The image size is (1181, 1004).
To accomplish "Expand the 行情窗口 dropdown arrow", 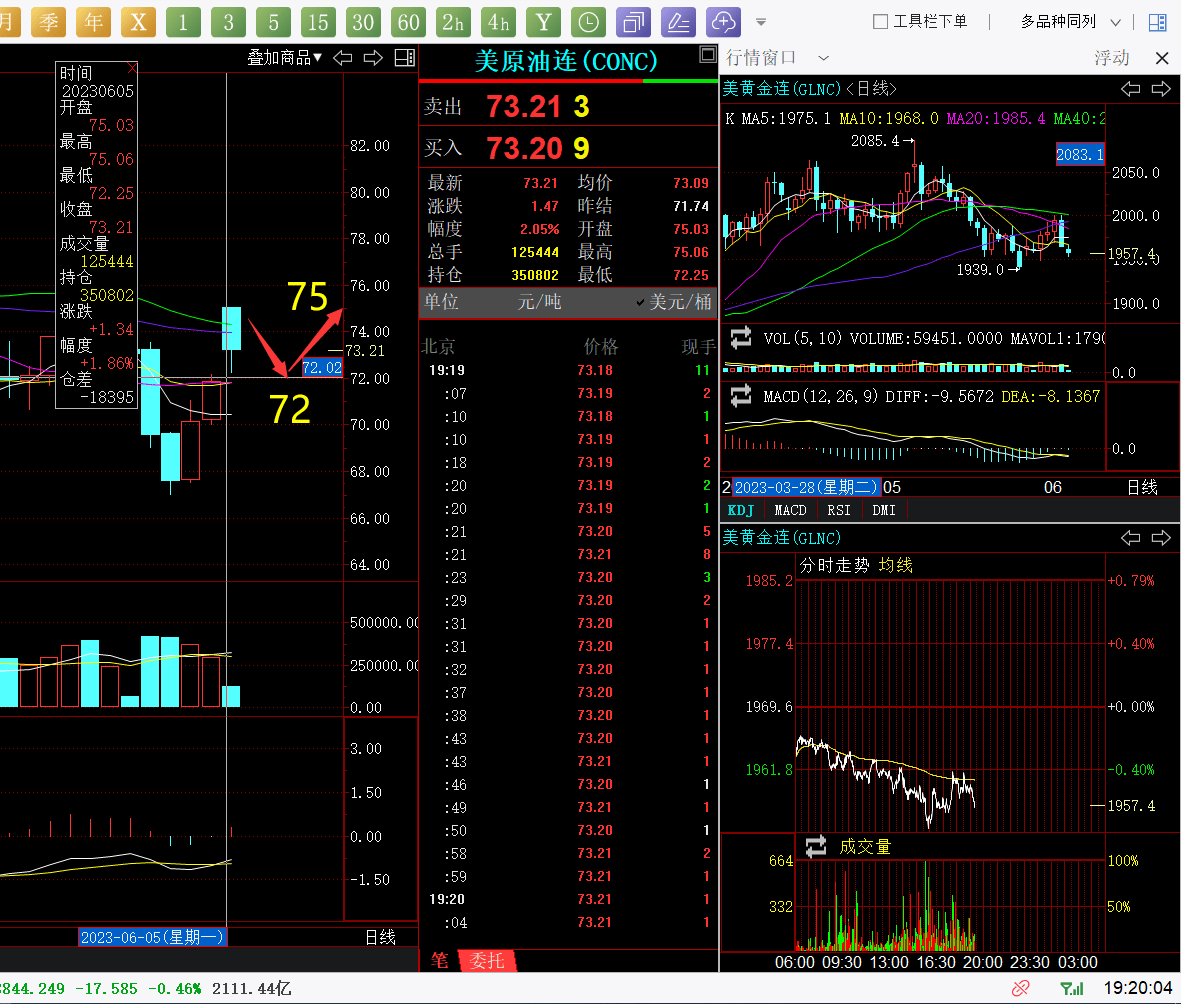I will coord(823,58).
